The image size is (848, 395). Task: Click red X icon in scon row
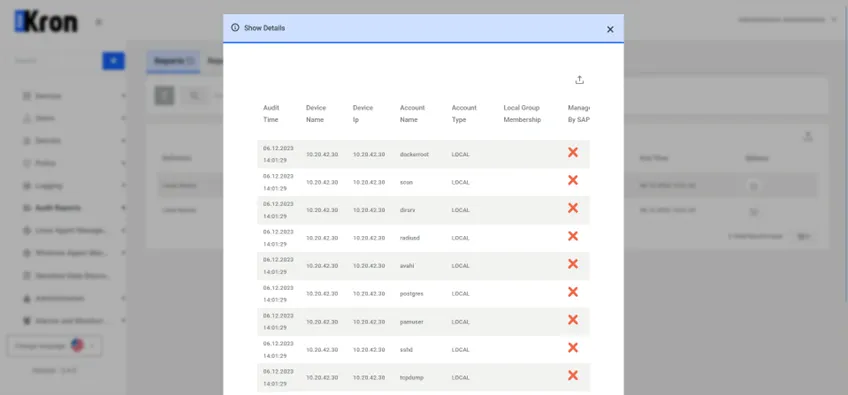pyautogui.click(x=573, y=180)
